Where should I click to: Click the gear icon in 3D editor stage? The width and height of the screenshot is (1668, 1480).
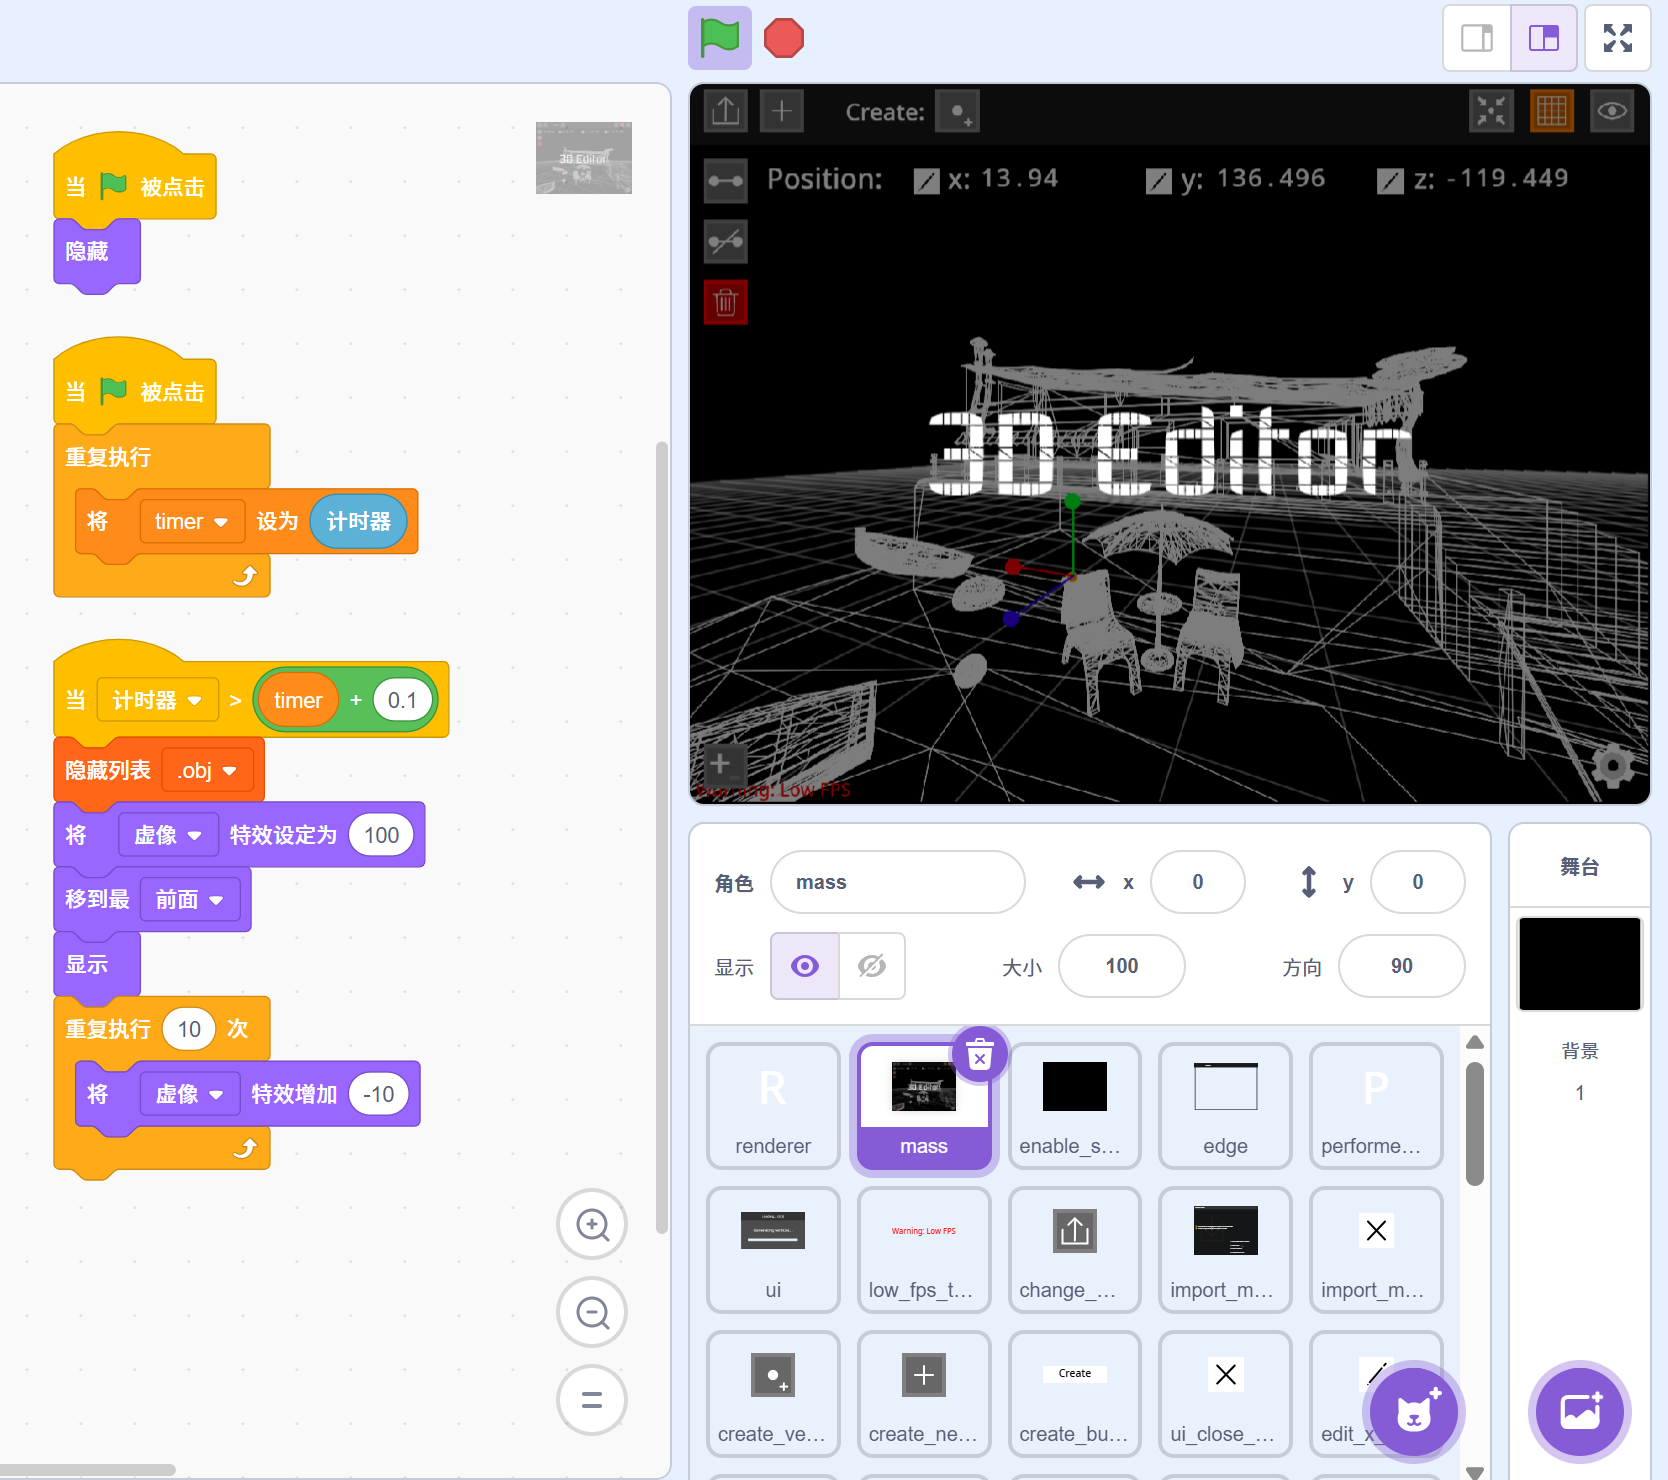tap(1612, 766)
